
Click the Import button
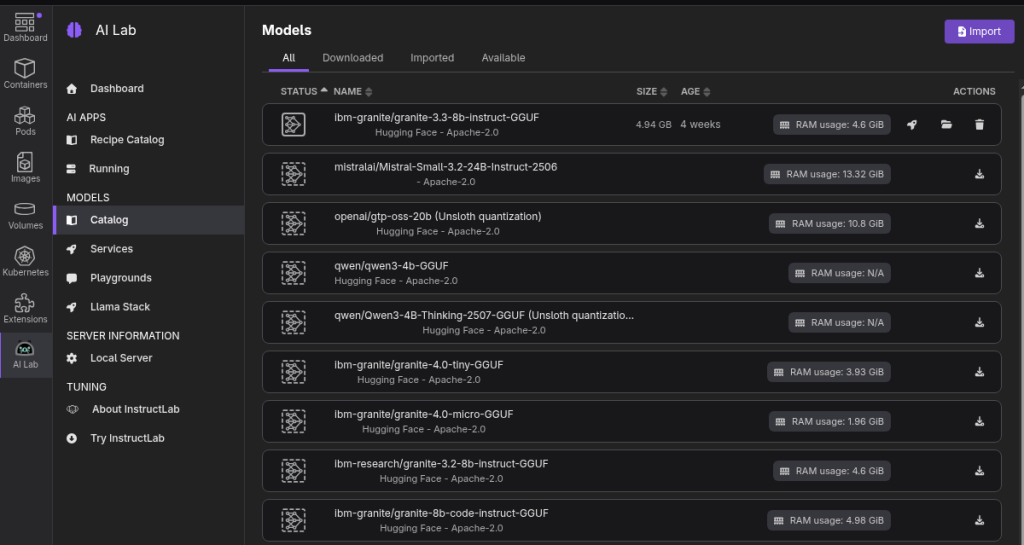coord(978,31)
